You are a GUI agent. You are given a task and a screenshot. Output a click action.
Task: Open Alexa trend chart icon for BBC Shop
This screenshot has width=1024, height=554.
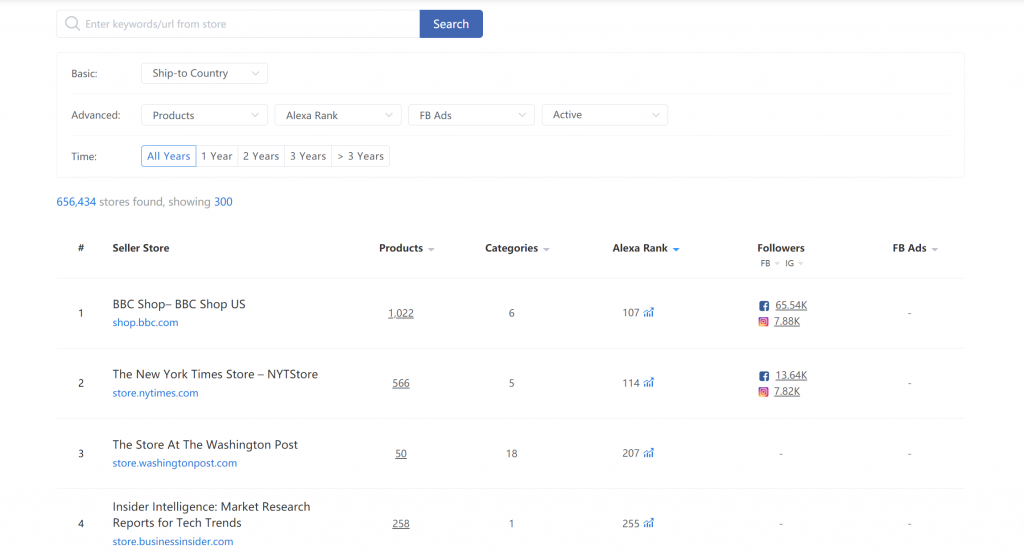click(648, 312)
